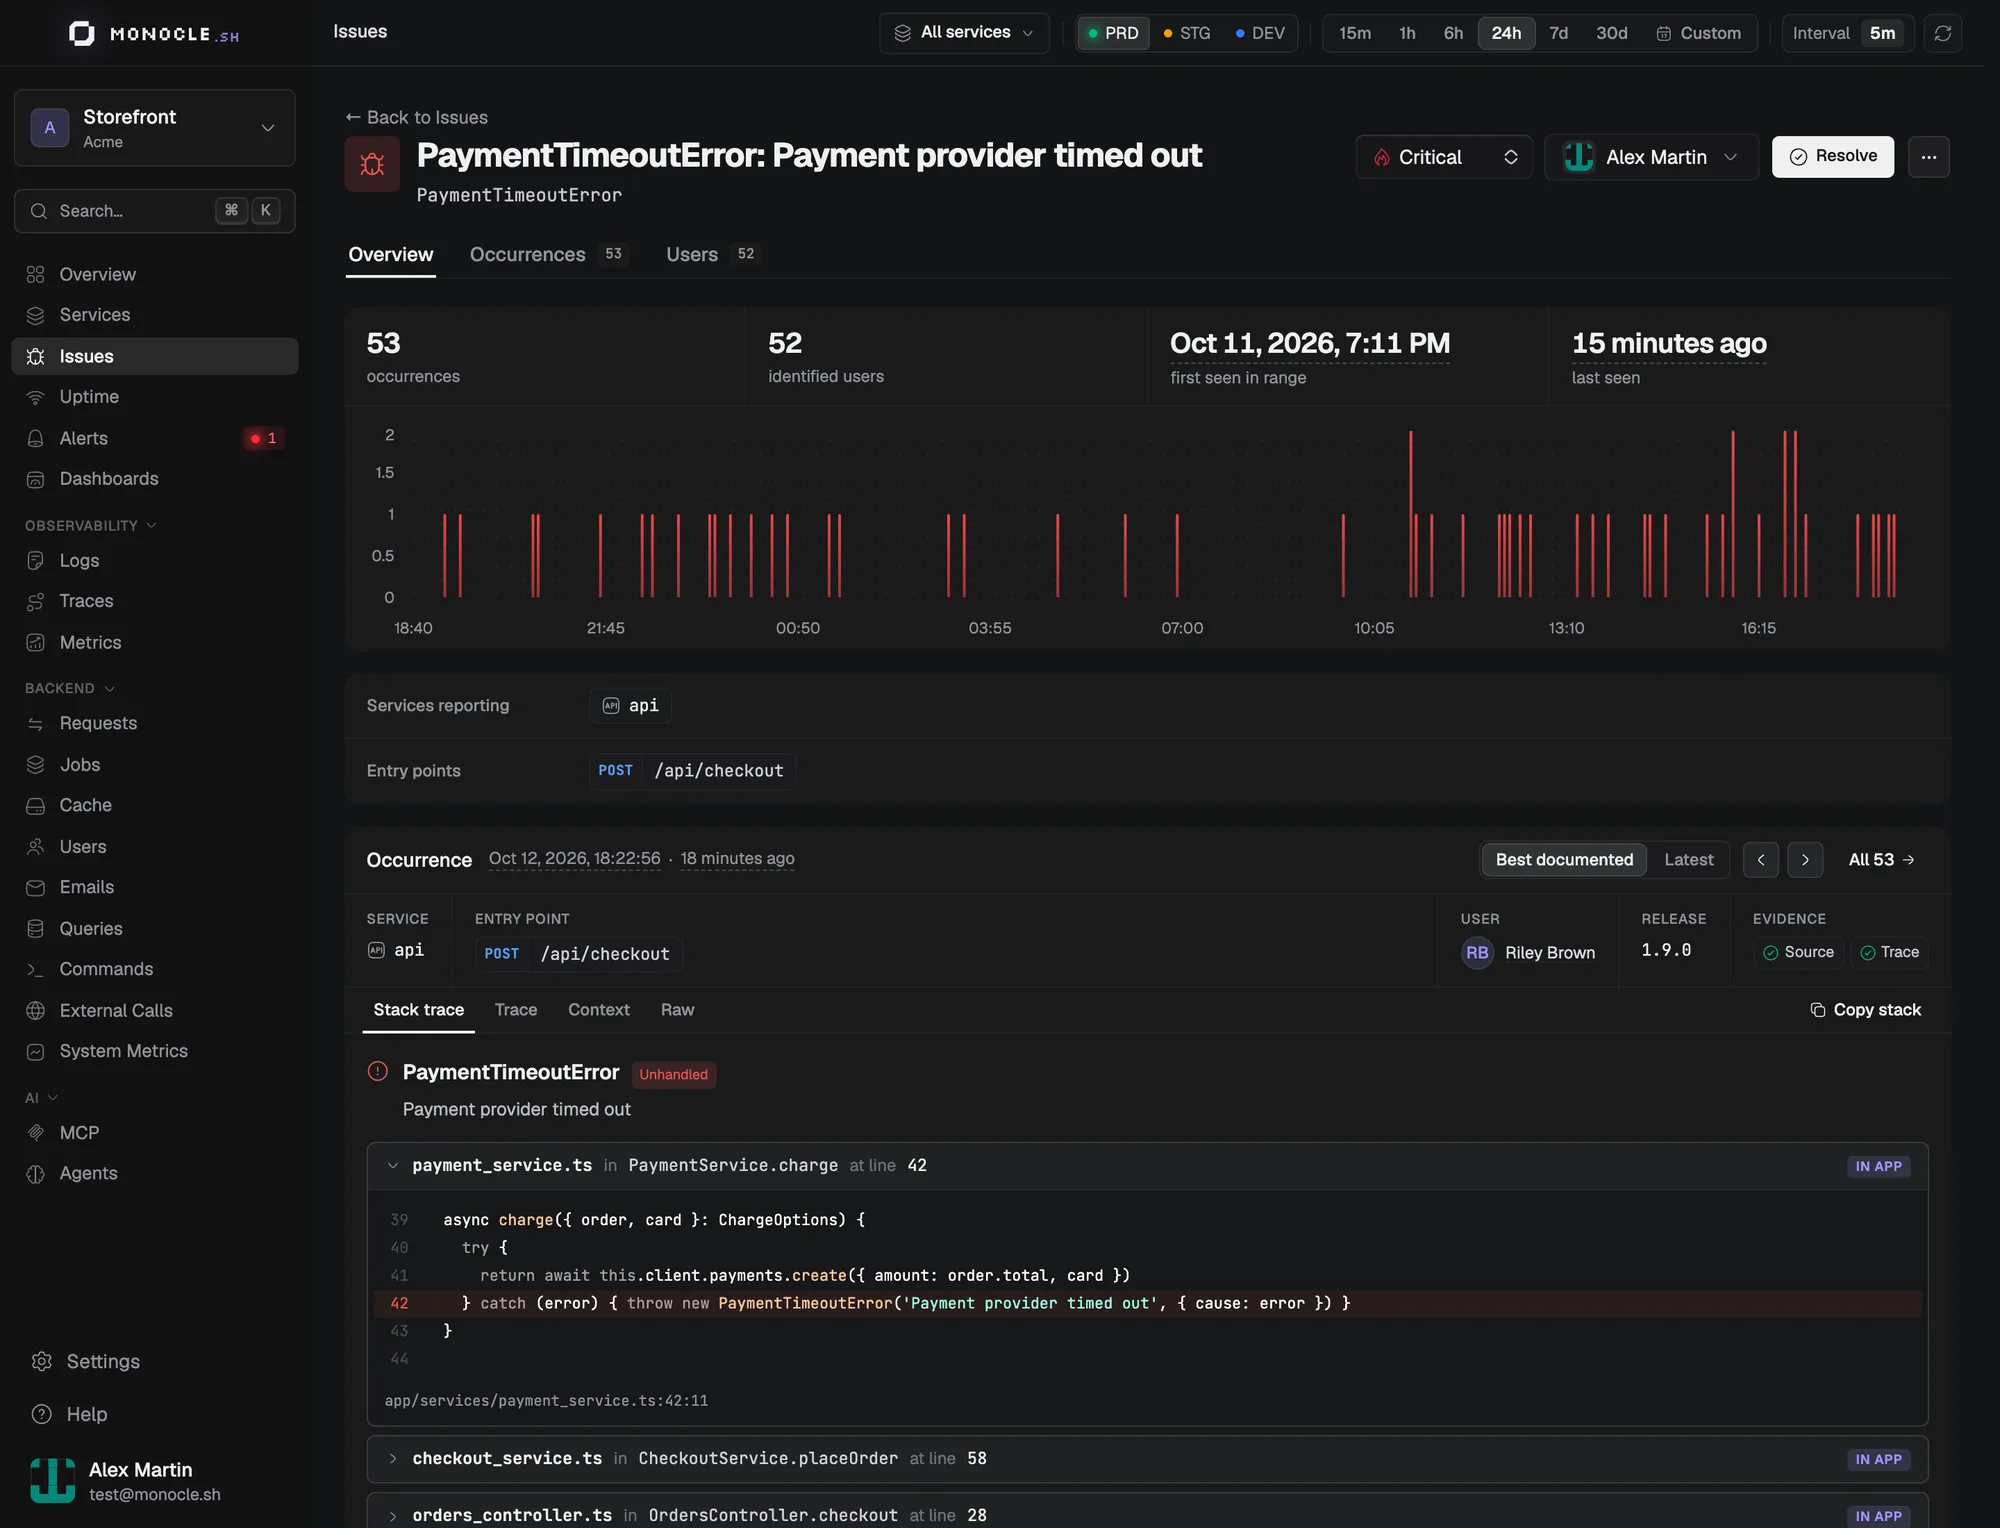The image size is (2000, 1528).
Task: Click the sidebar Search field
Action: [x=155, y=211]
